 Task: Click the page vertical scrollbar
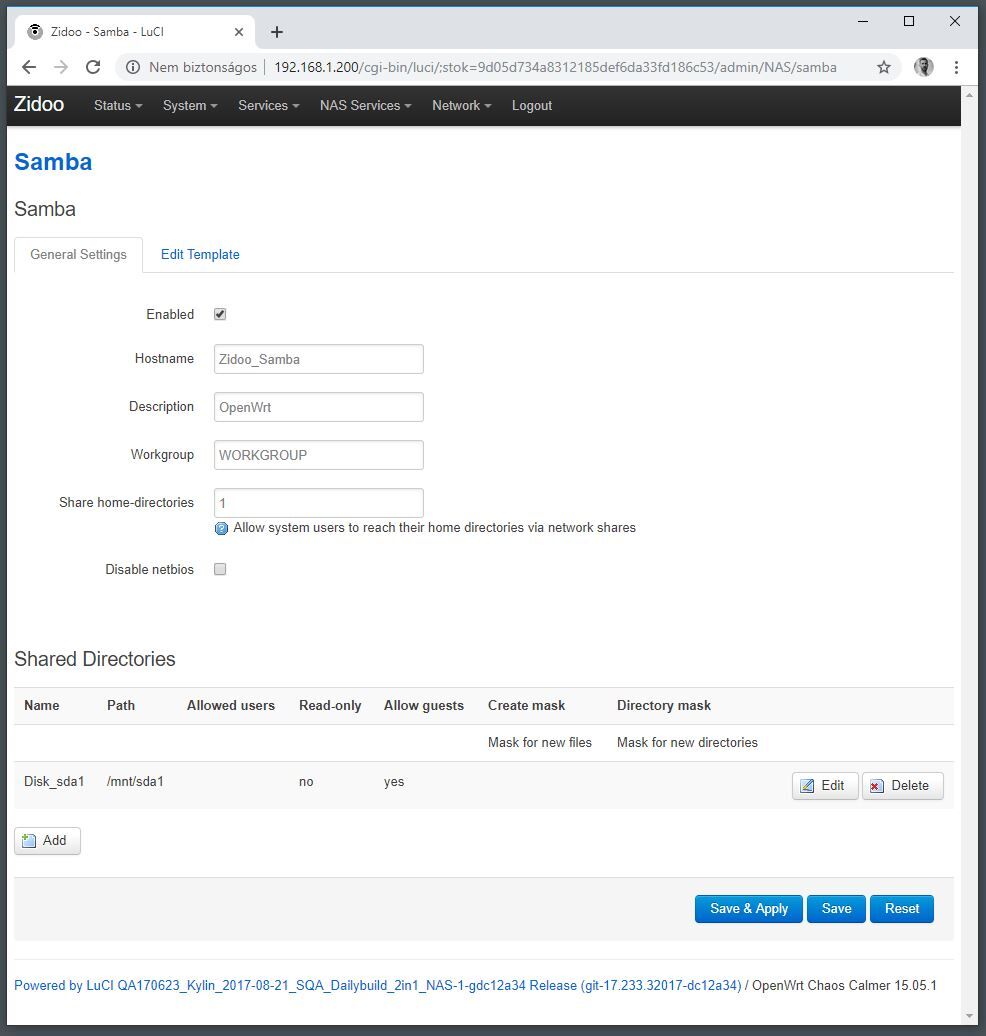[969, 555]
